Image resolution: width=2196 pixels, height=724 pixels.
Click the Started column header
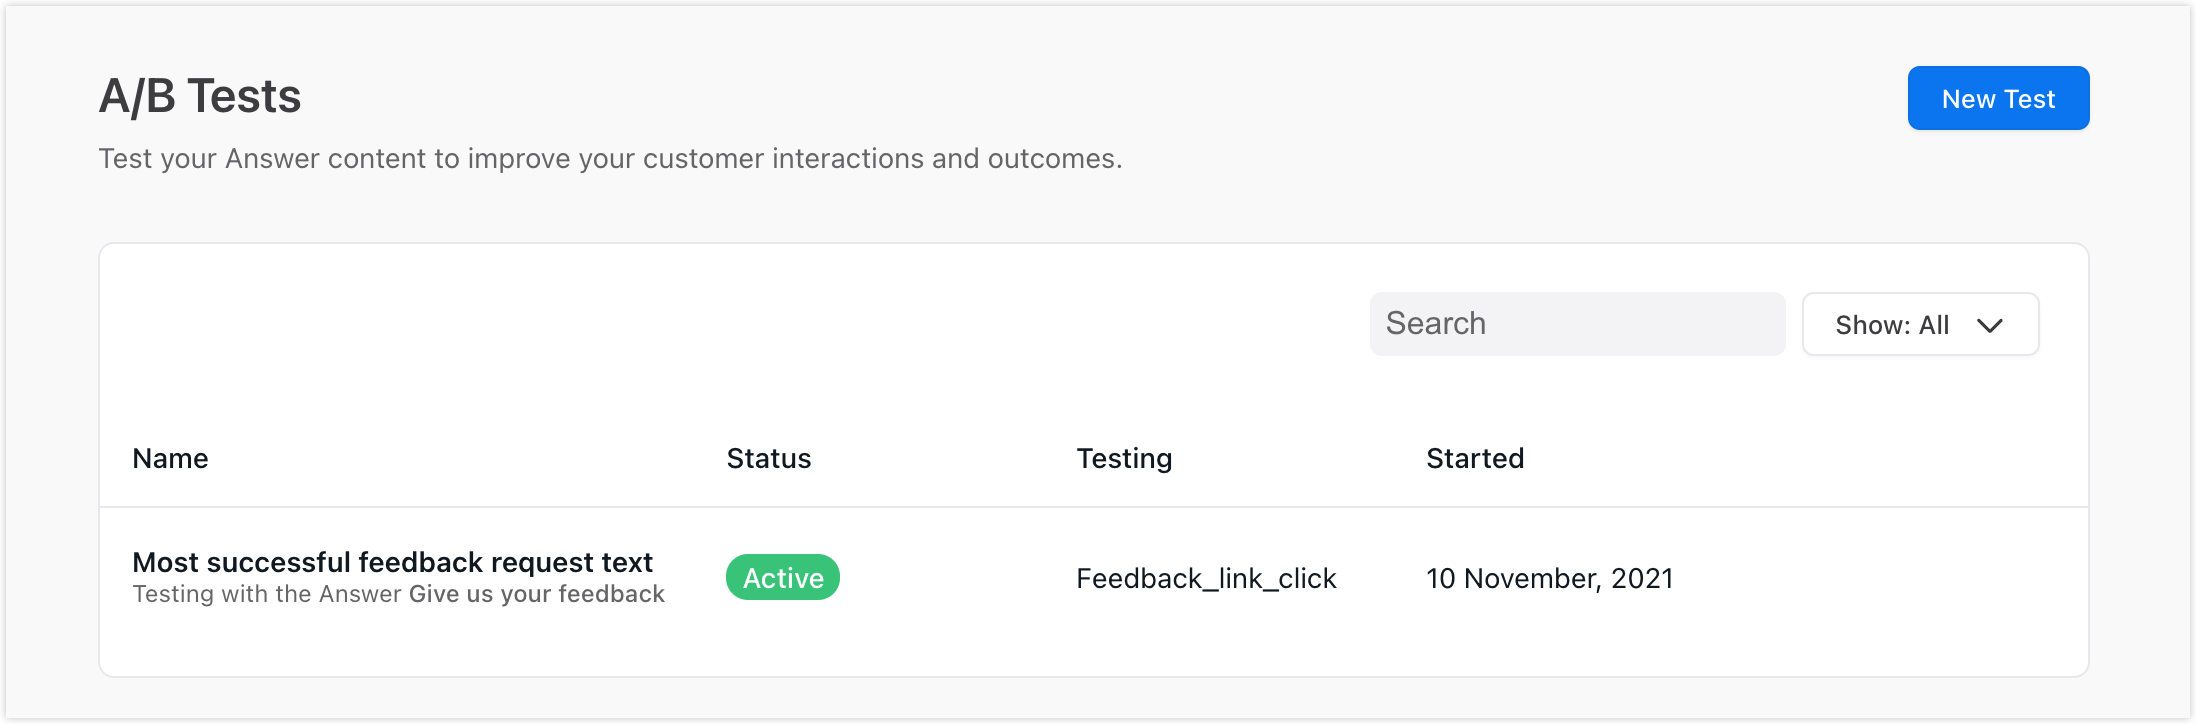1474,458
